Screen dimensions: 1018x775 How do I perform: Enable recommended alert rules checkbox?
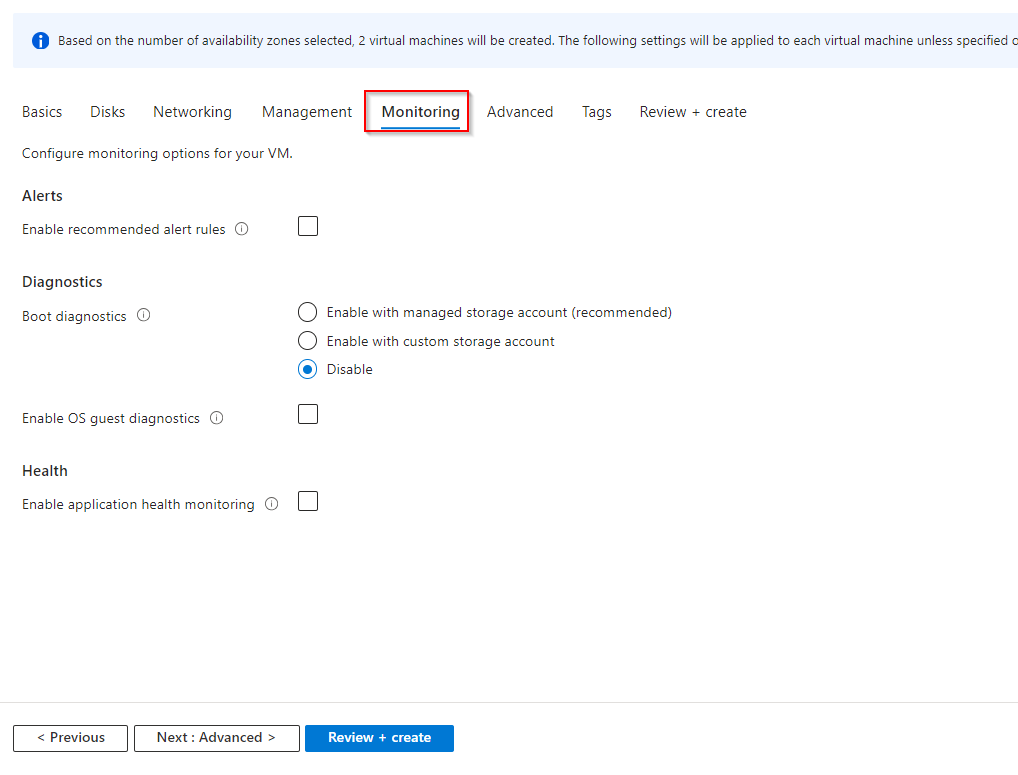[x=308, y=227]
